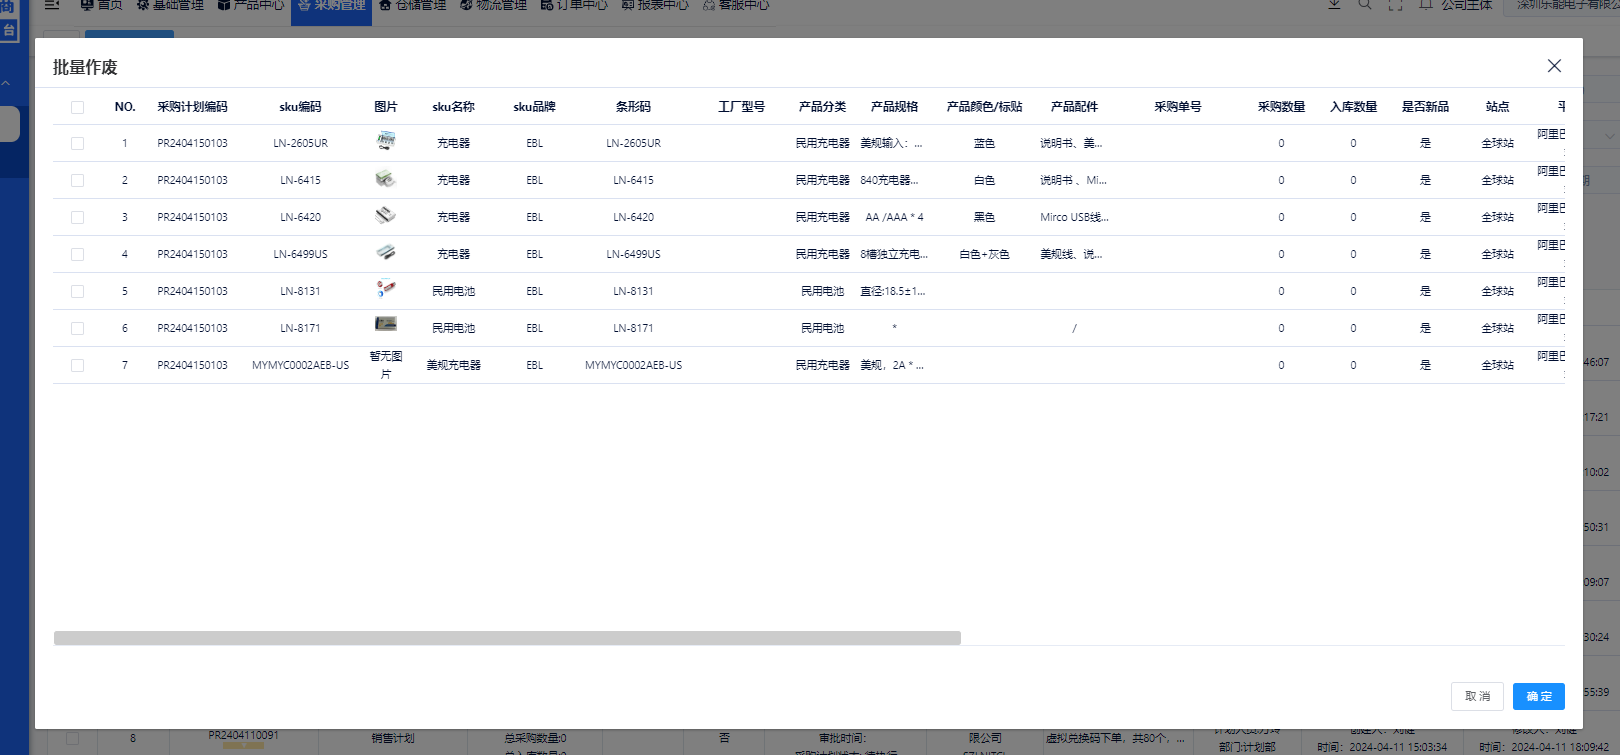Open 仓储管理 menu in background top bar
Image resolution: width=1620 pixels, height=755 pixels.
click(x=412, y=6)
